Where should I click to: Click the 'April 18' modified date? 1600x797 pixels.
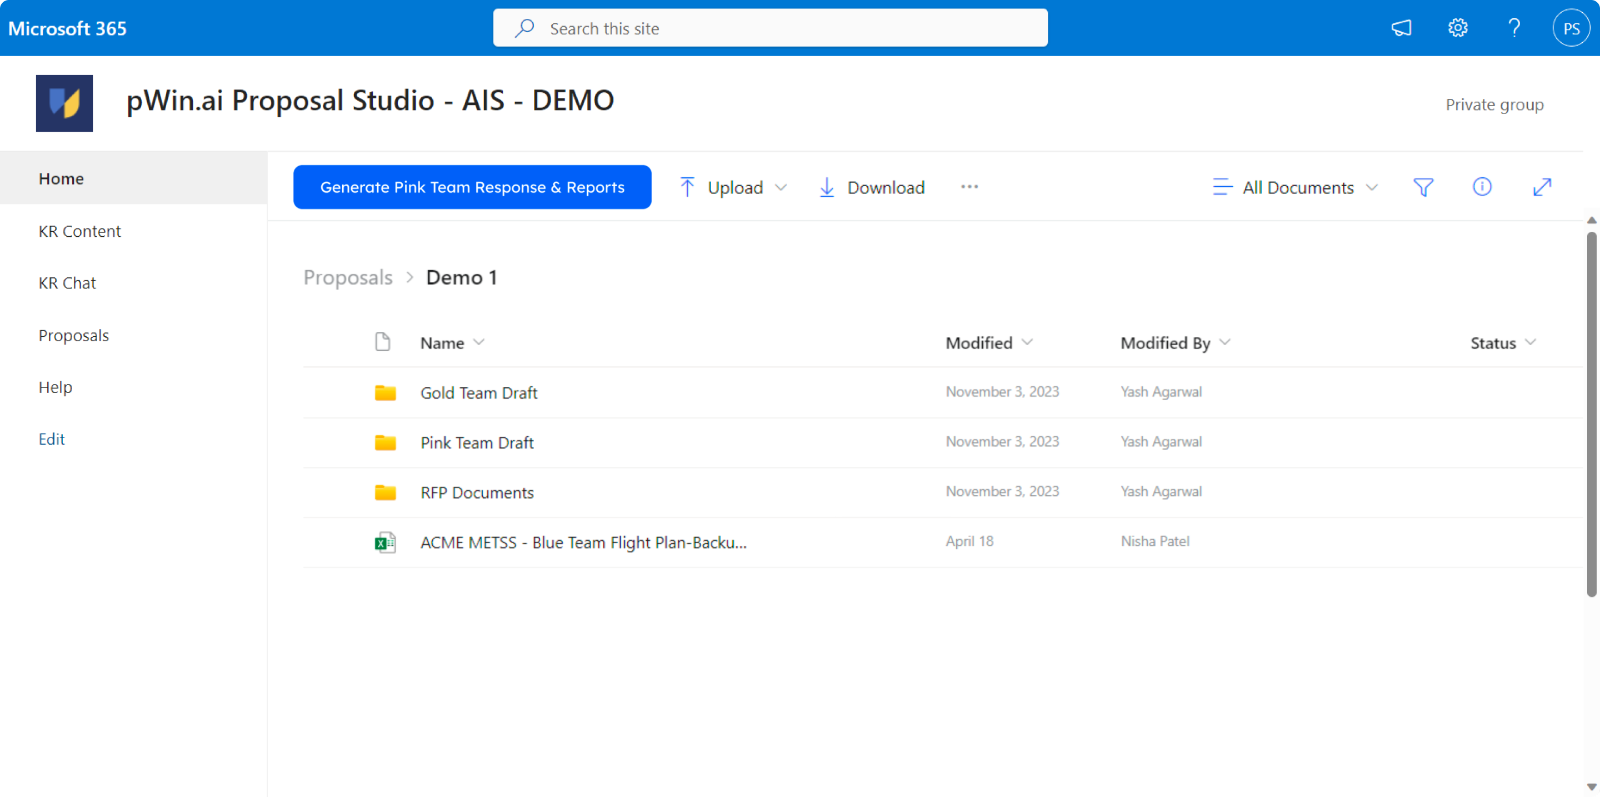[969, 541]
